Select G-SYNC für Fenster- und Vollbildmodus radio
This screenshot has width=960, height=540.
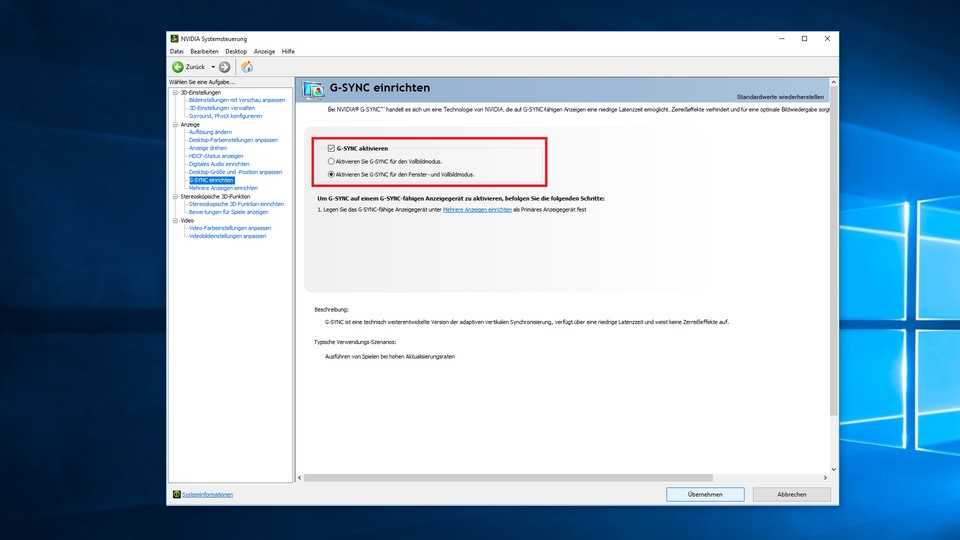pos(331,174)
